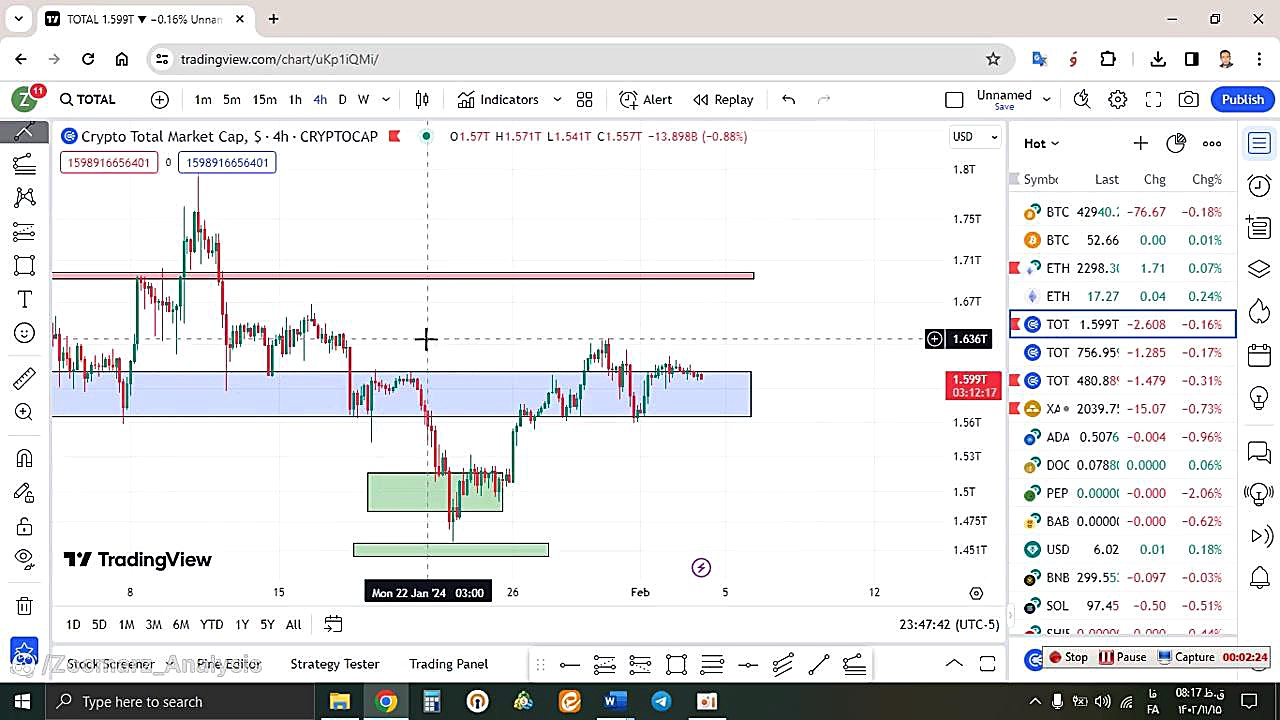This screenshot has height=720, width=1280.
Task: Open the TOTAL symbol search
Action: (87, 99)
